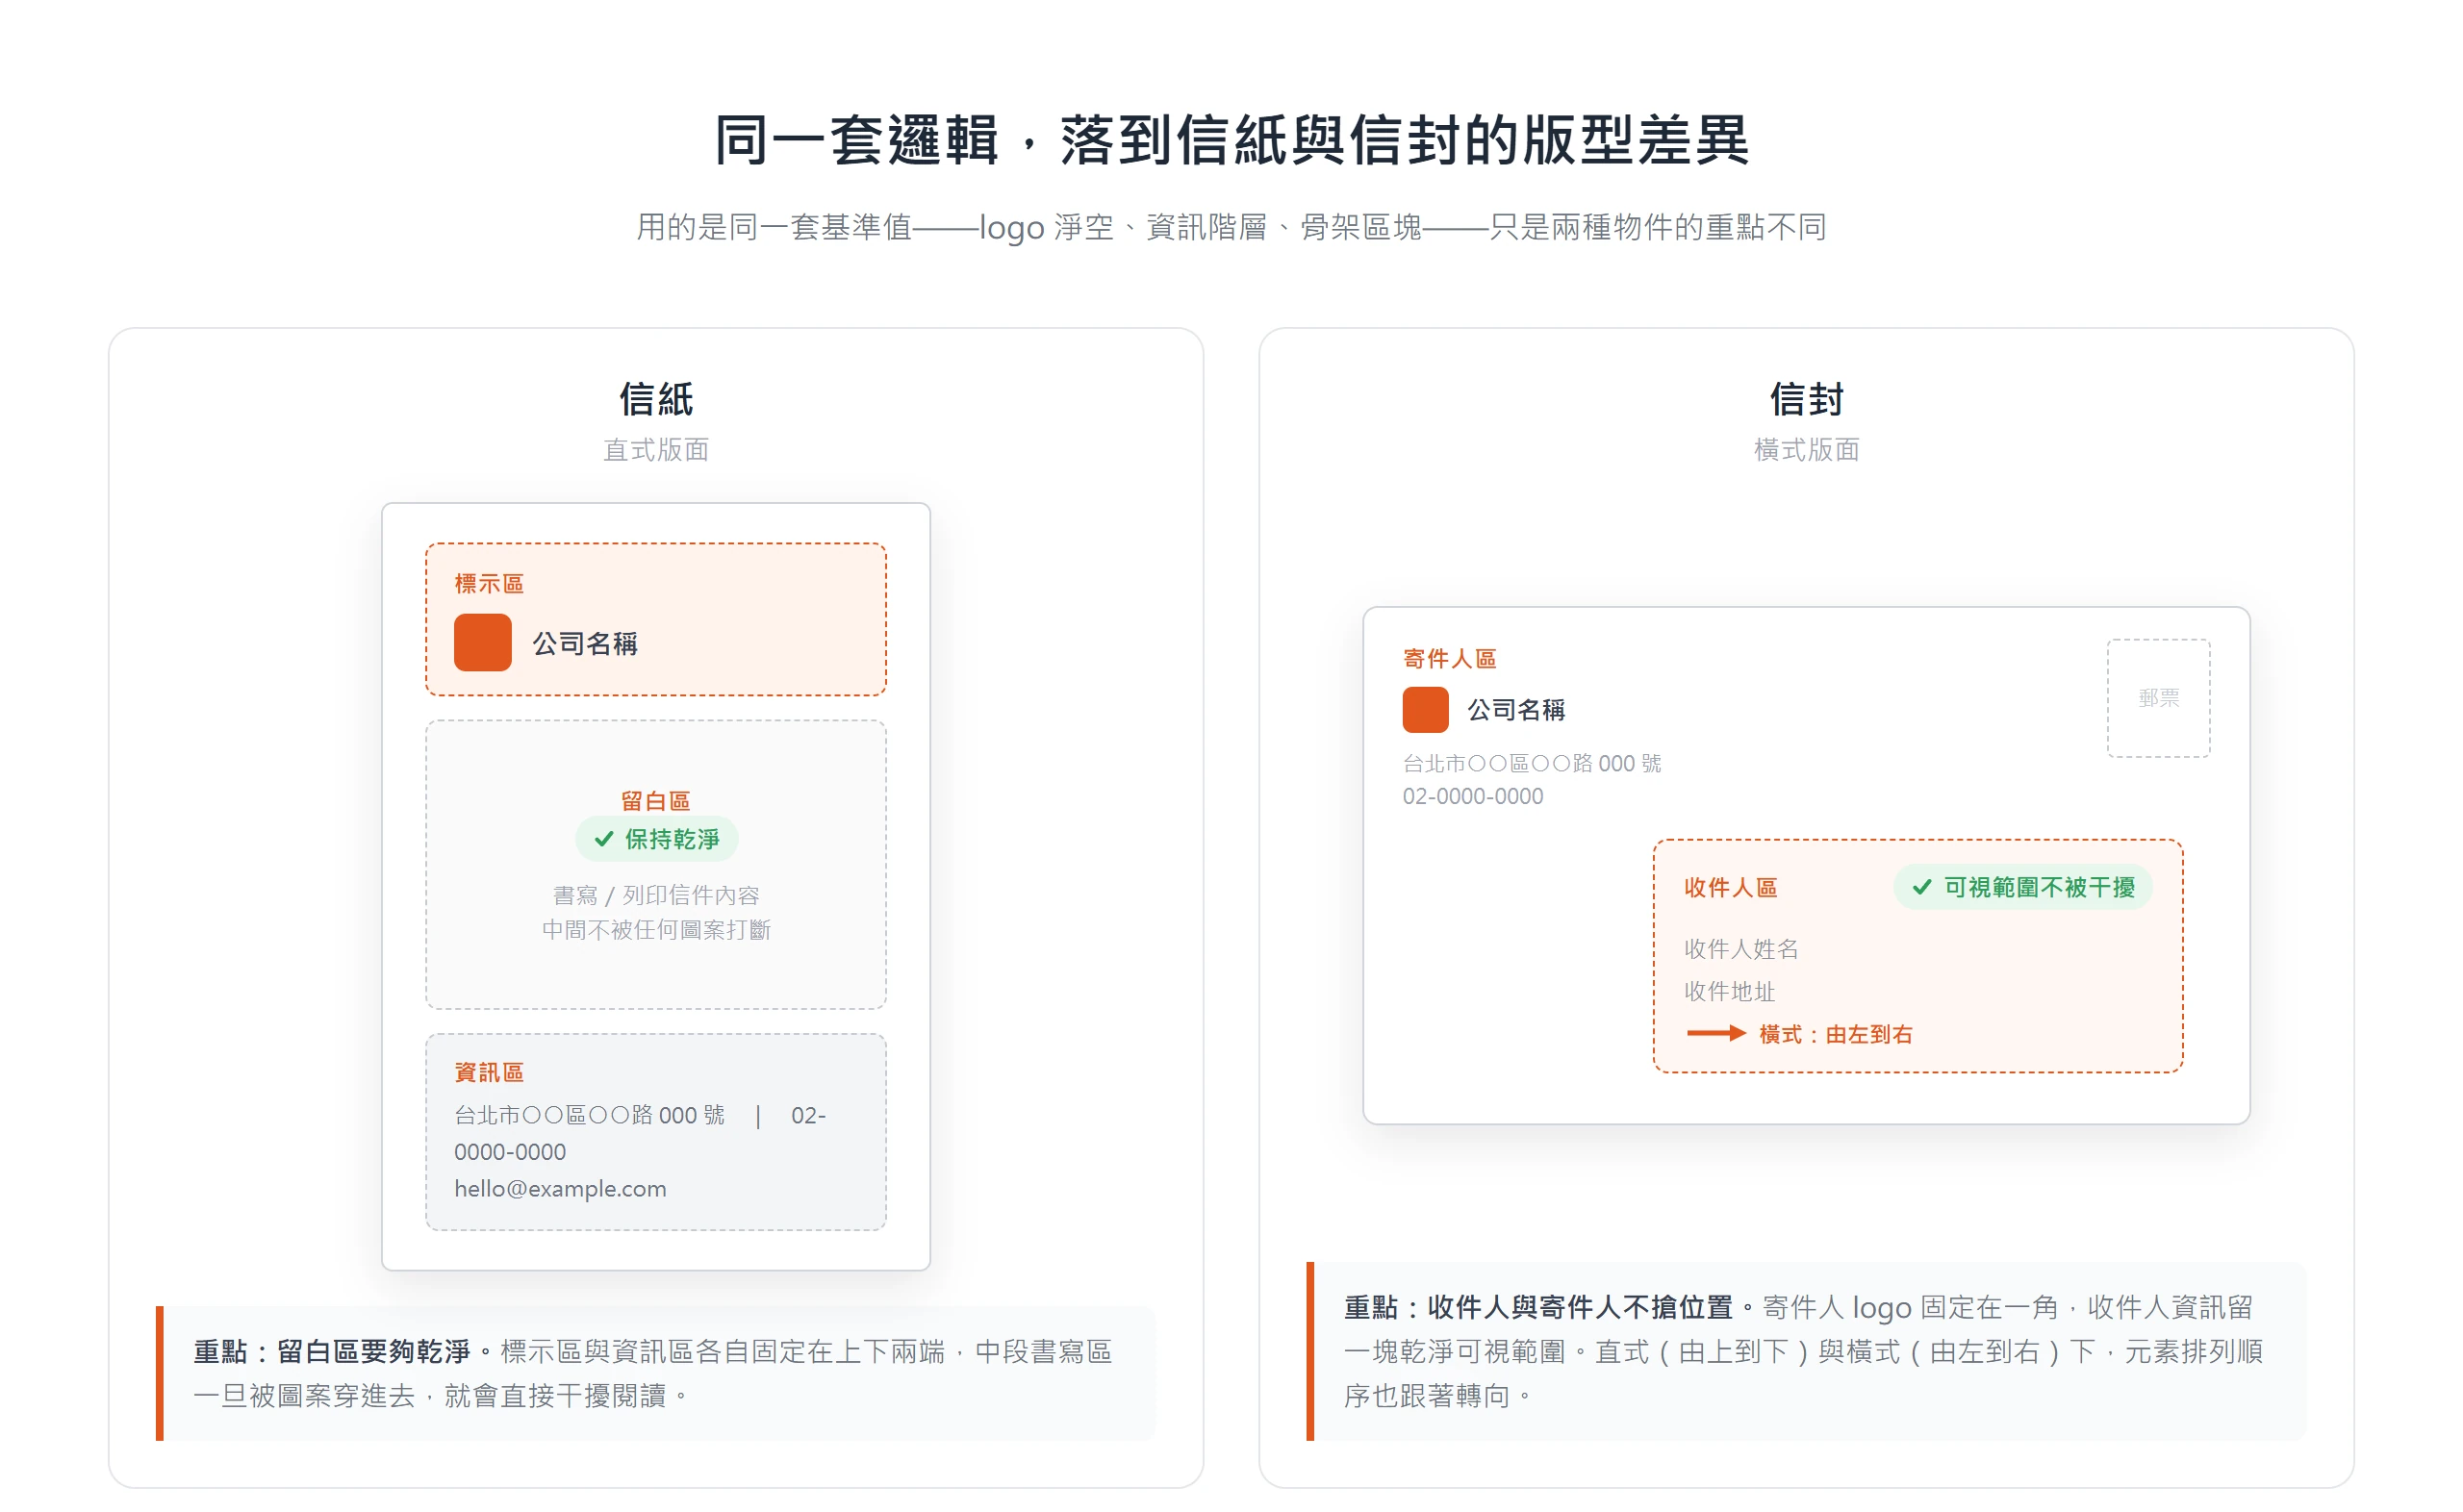Click the 信紙 card title

point(656,399)
